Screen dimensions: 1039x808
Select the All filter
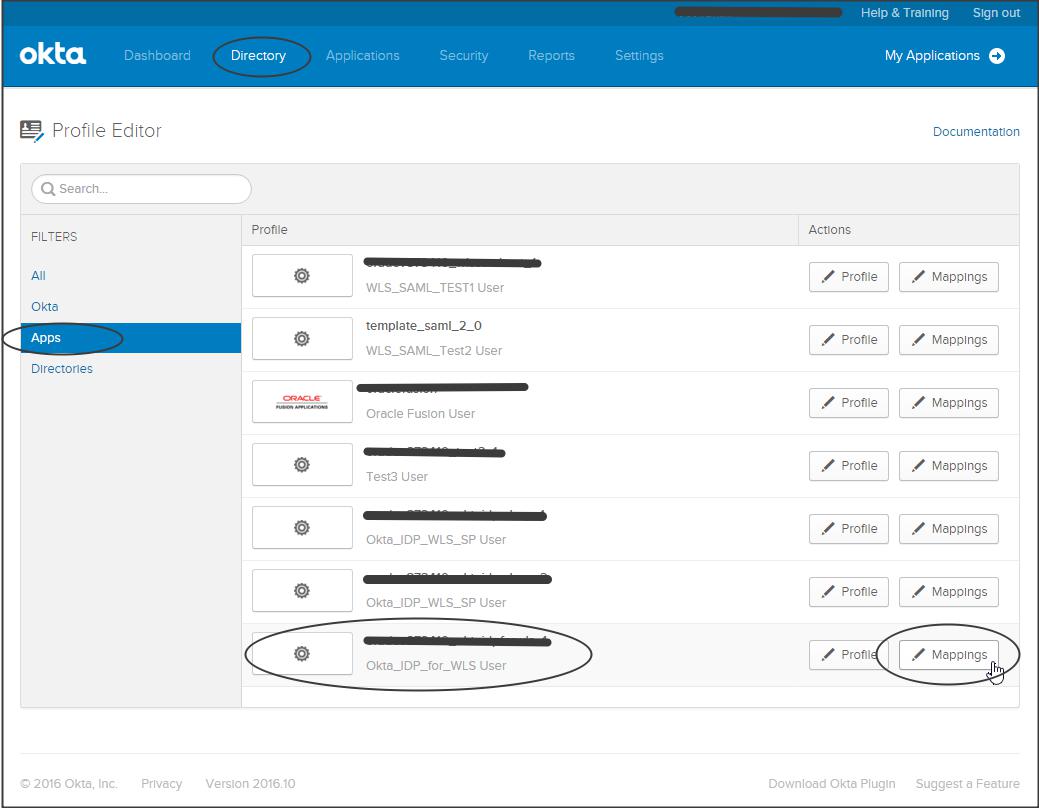38,276
